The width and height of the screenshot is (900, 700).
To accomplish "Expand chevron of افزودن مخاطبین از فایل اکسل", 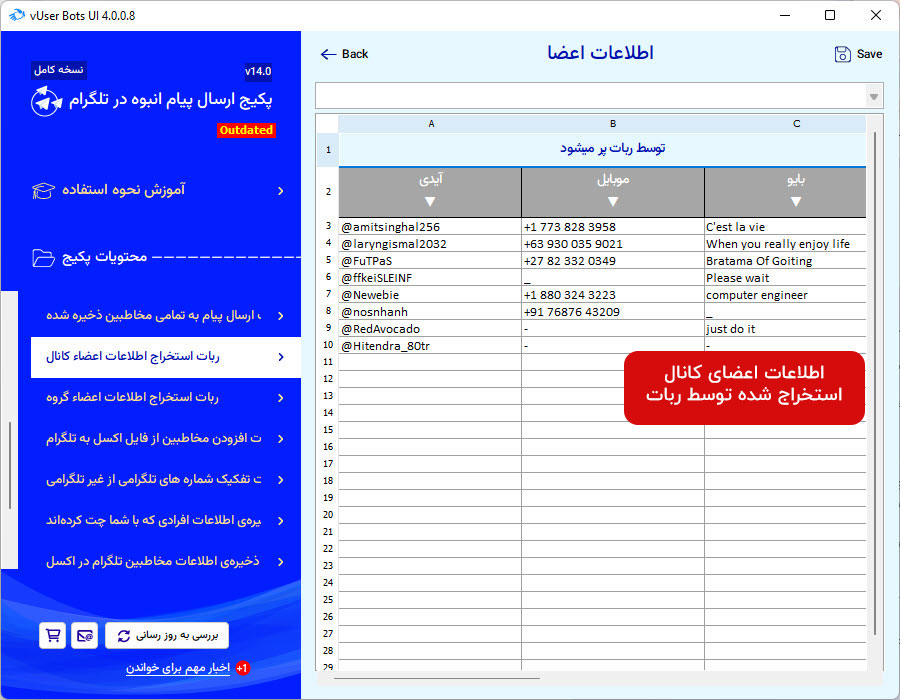I will [x=281, y=439].
